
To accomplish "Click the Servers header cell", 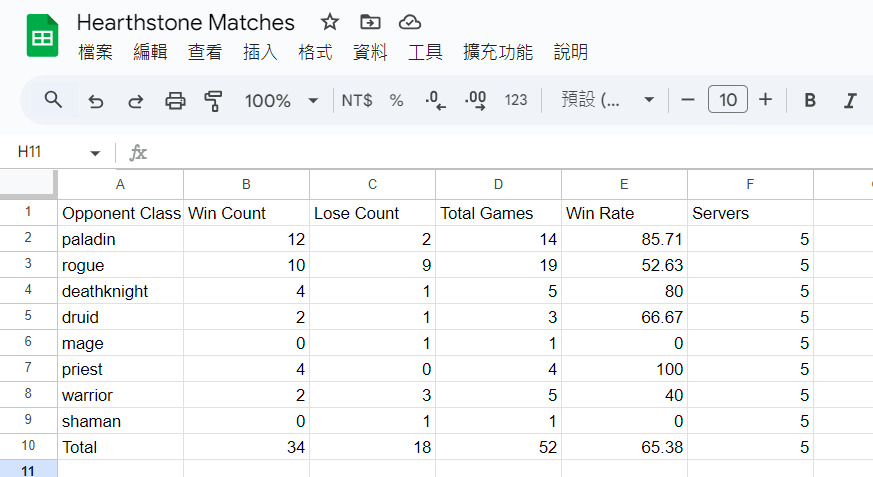I will point(751,213).
